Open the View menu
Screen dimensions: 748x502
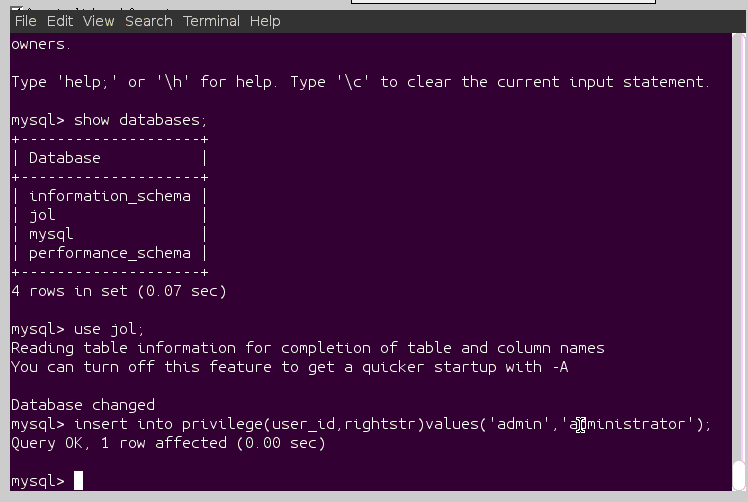tap(98, 21)
